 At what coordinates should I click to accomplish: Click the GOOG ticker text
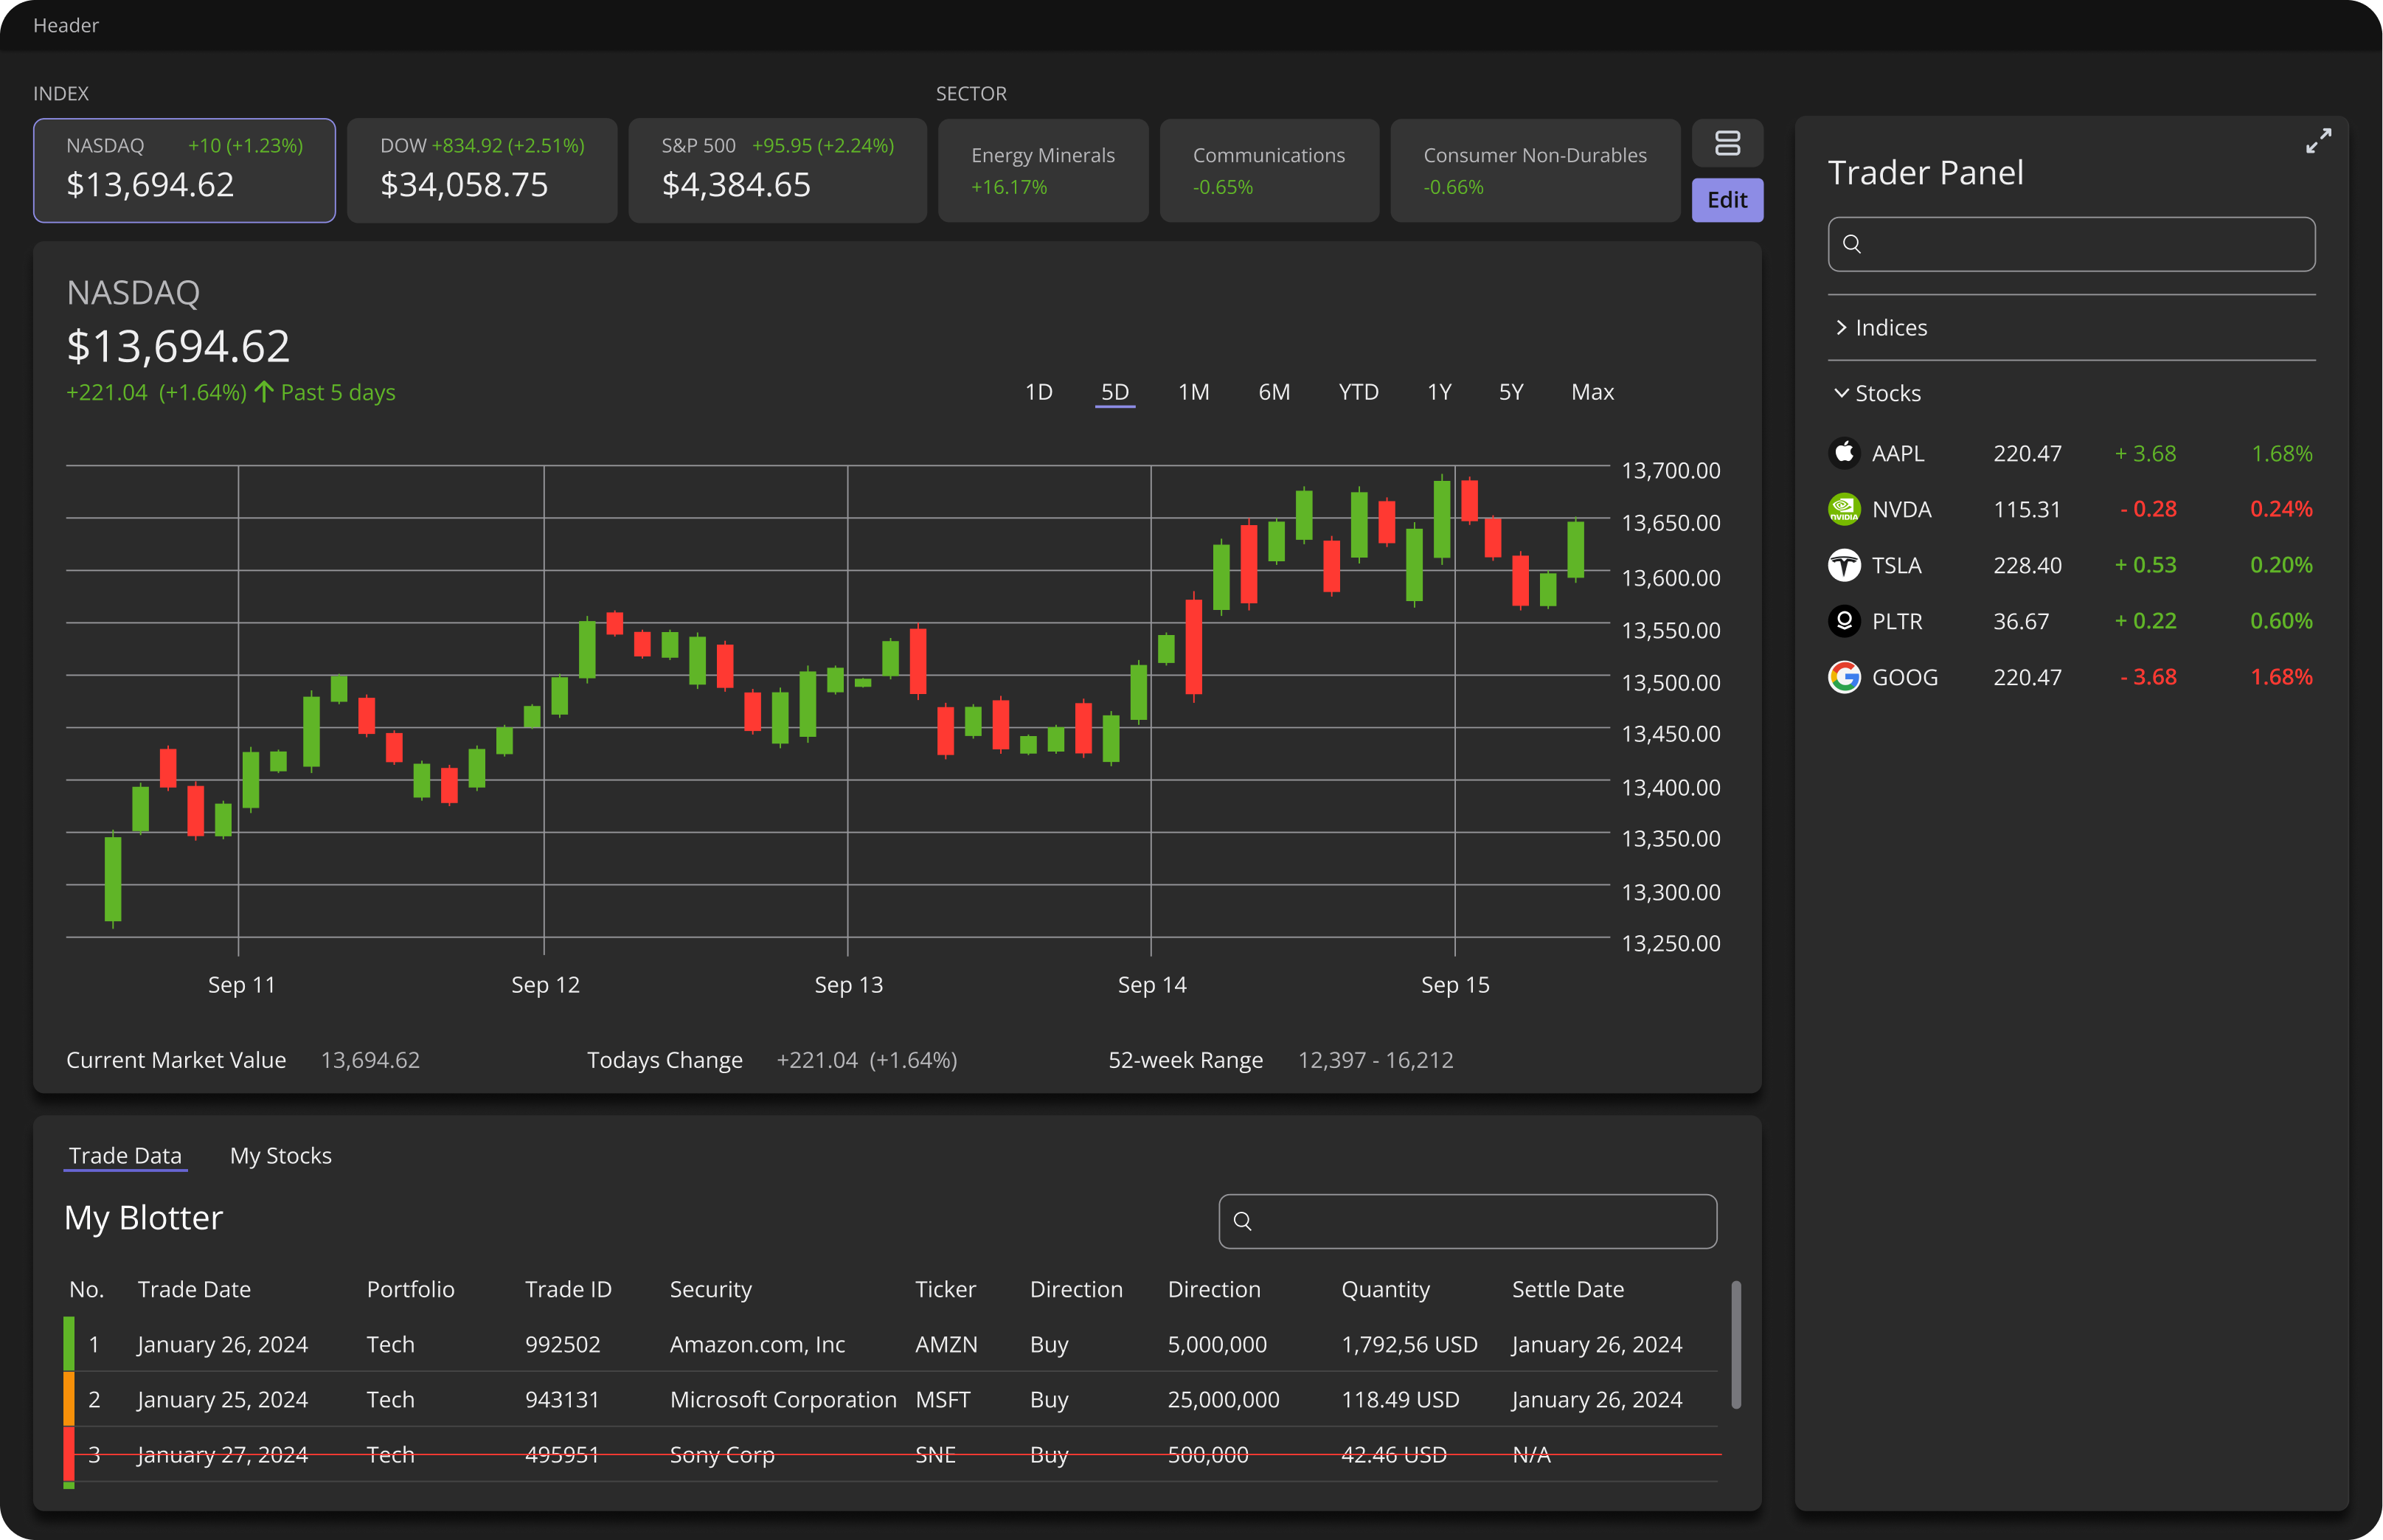1904,677
